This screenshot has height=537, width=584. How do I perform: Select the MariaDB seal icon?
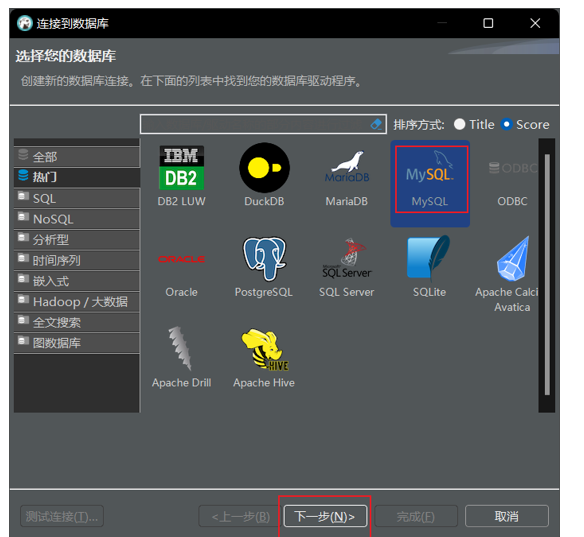tap(347, 167)
